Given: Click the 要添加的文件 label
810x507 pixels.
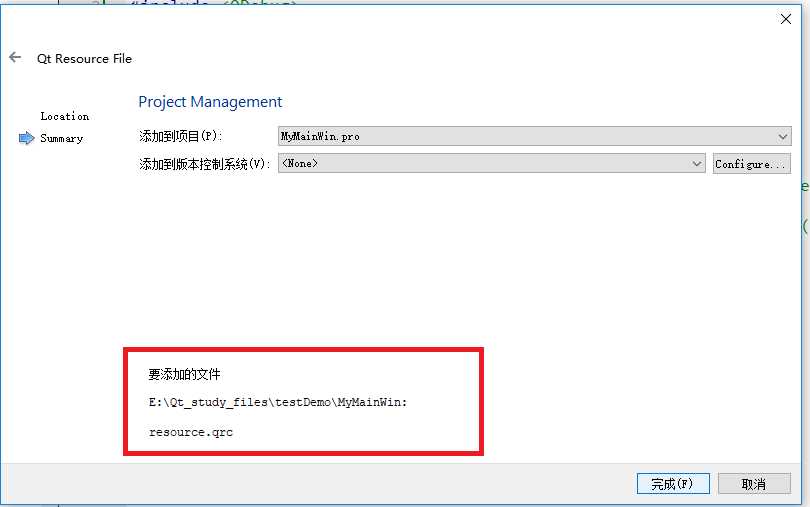Looking at the screenshot, I should tap(184, 374).
